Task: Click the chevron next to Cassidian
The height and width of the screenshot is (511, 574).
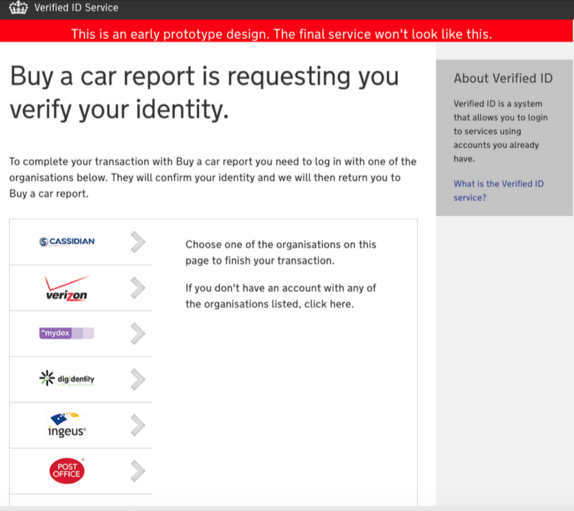Action: coord(138,242)
